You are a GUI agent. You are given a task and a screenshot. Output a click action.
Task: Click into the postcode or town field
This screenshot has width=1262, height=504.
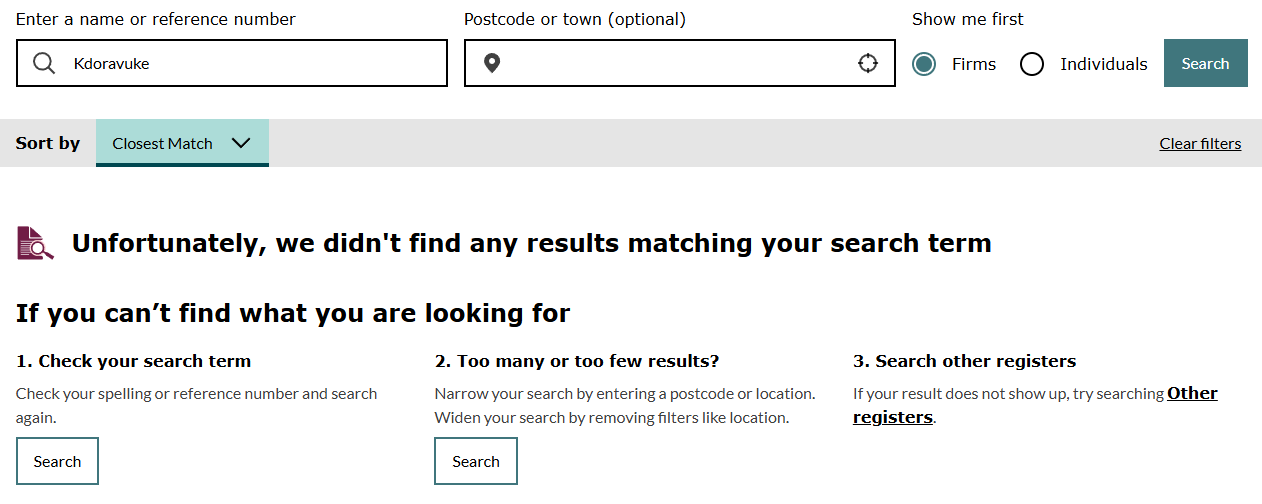click(680, 64)
